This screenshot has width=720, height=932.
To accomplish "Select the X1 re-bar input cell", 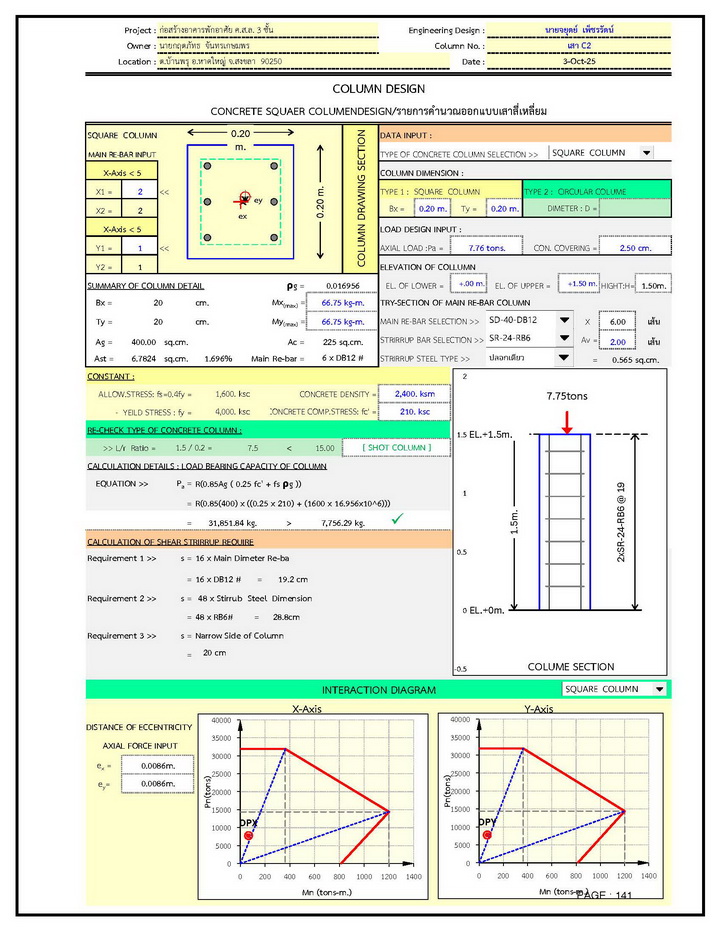I will (140, 191).
